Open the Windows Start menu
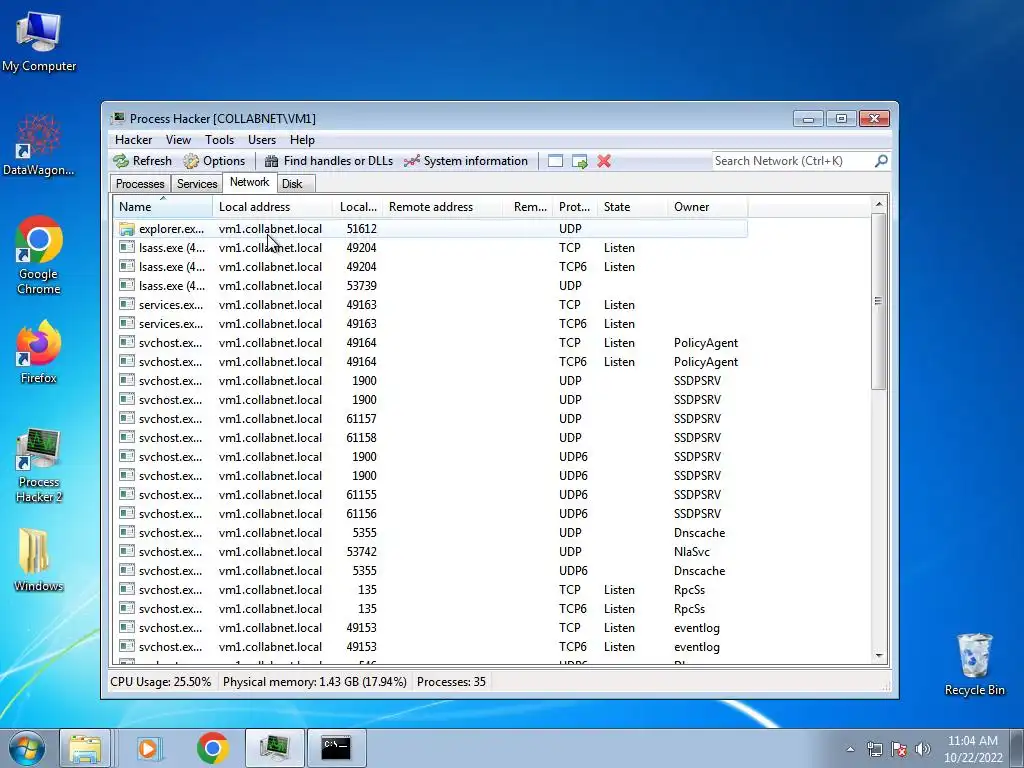 tap(26, 748)
